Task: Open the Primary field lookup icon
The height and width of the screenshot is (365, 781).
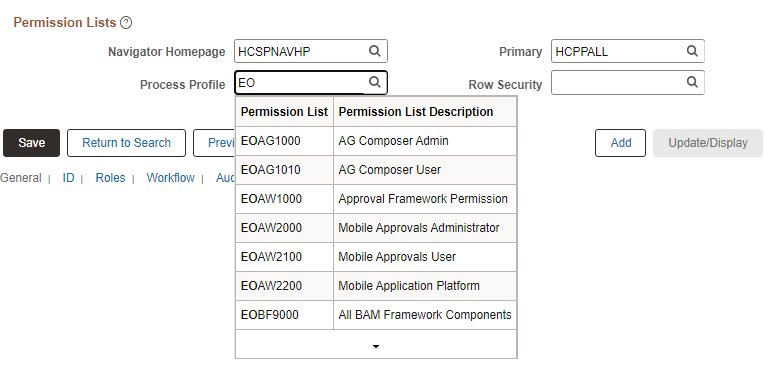Action: 692,51
